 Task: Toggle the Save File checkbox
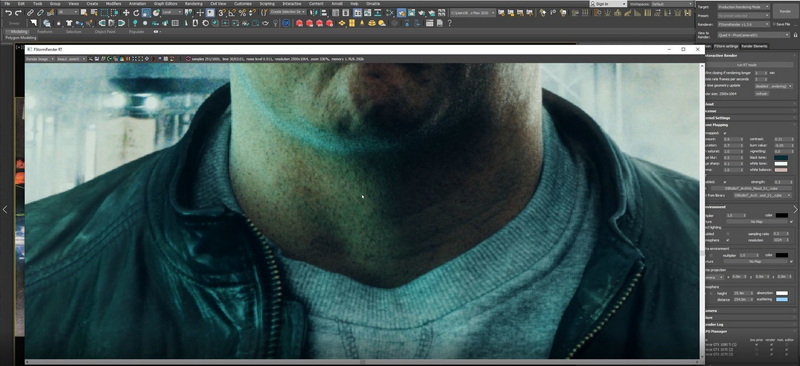point(774,24)
